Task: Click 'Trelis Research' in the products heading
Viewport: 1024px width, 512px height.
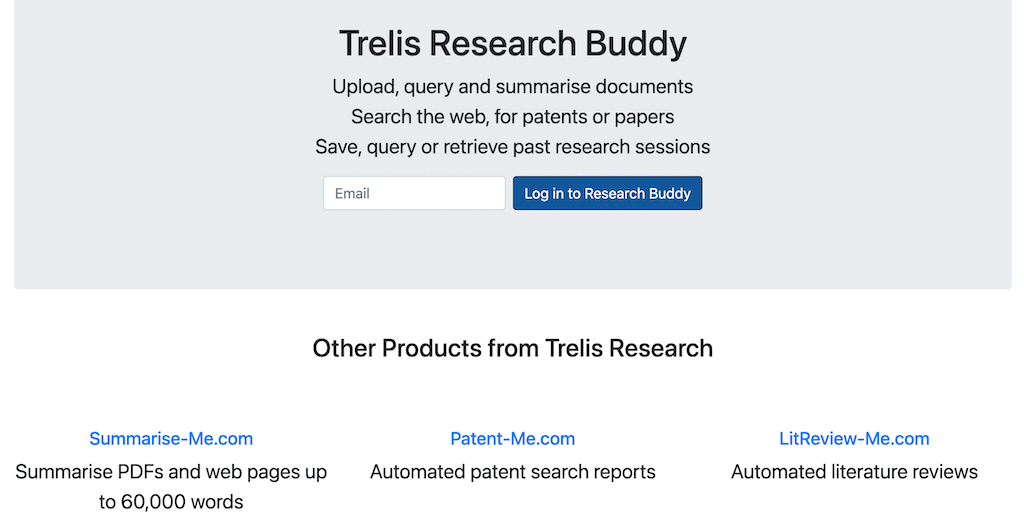Action: tap(629, 348)
